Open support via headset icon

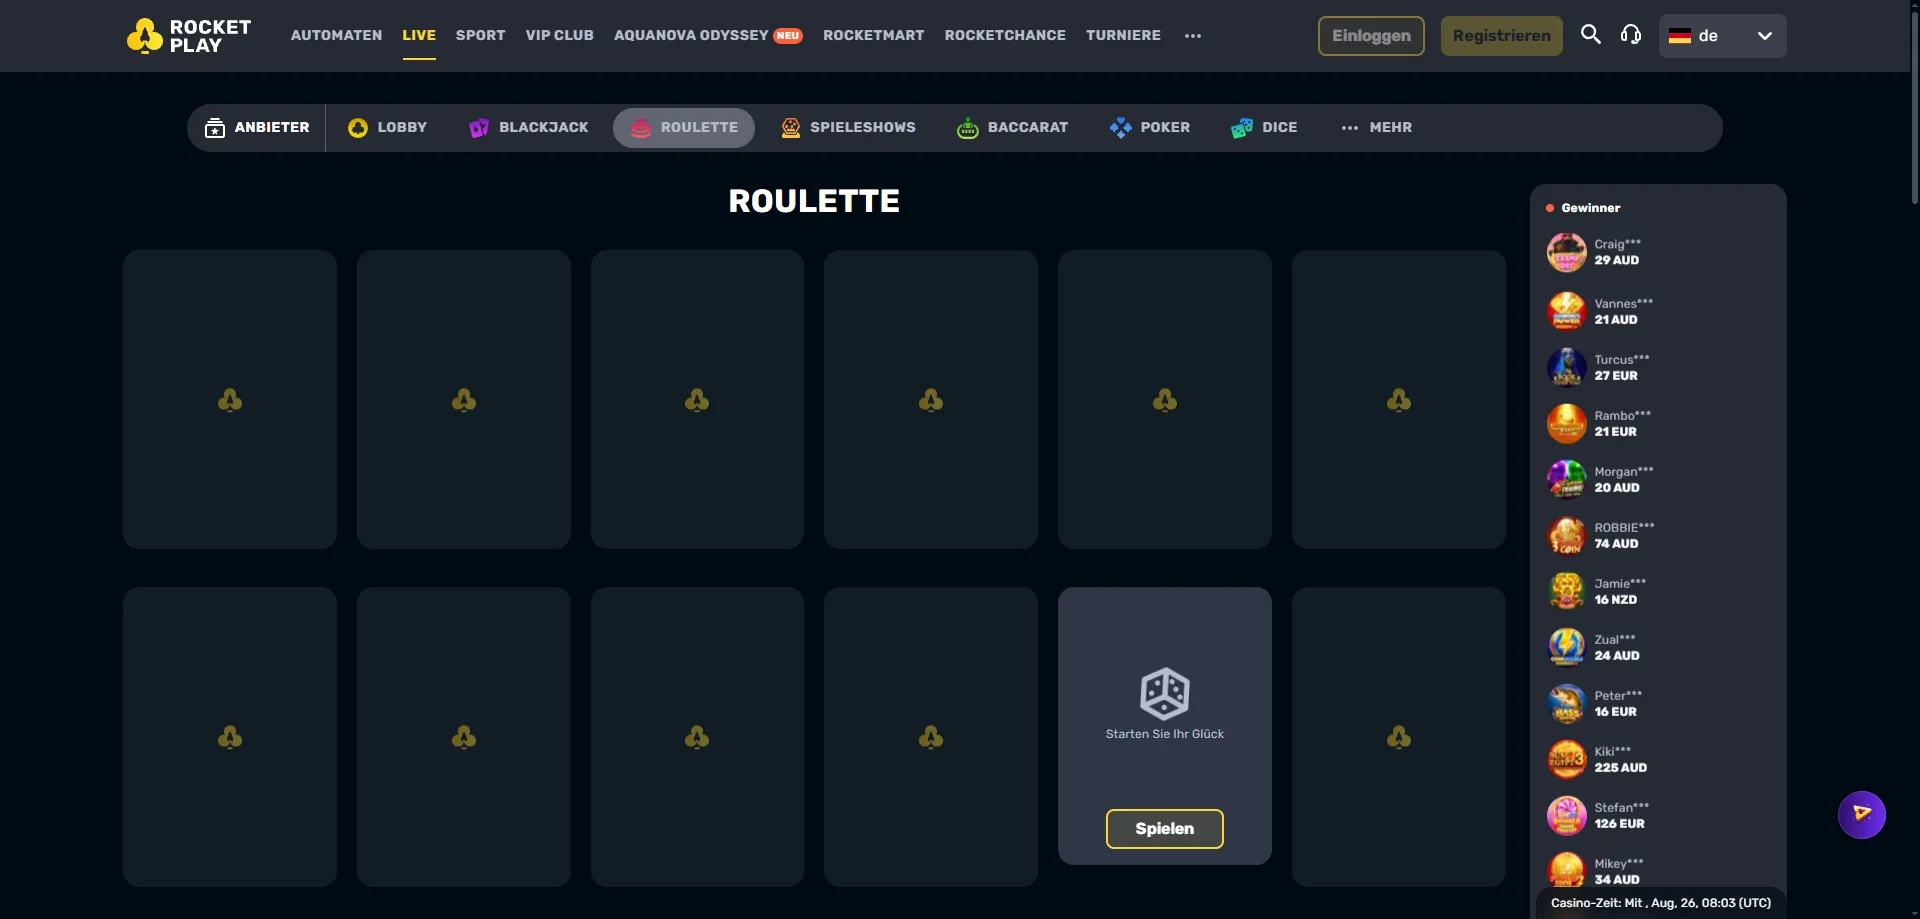[x=1631, y=35]
